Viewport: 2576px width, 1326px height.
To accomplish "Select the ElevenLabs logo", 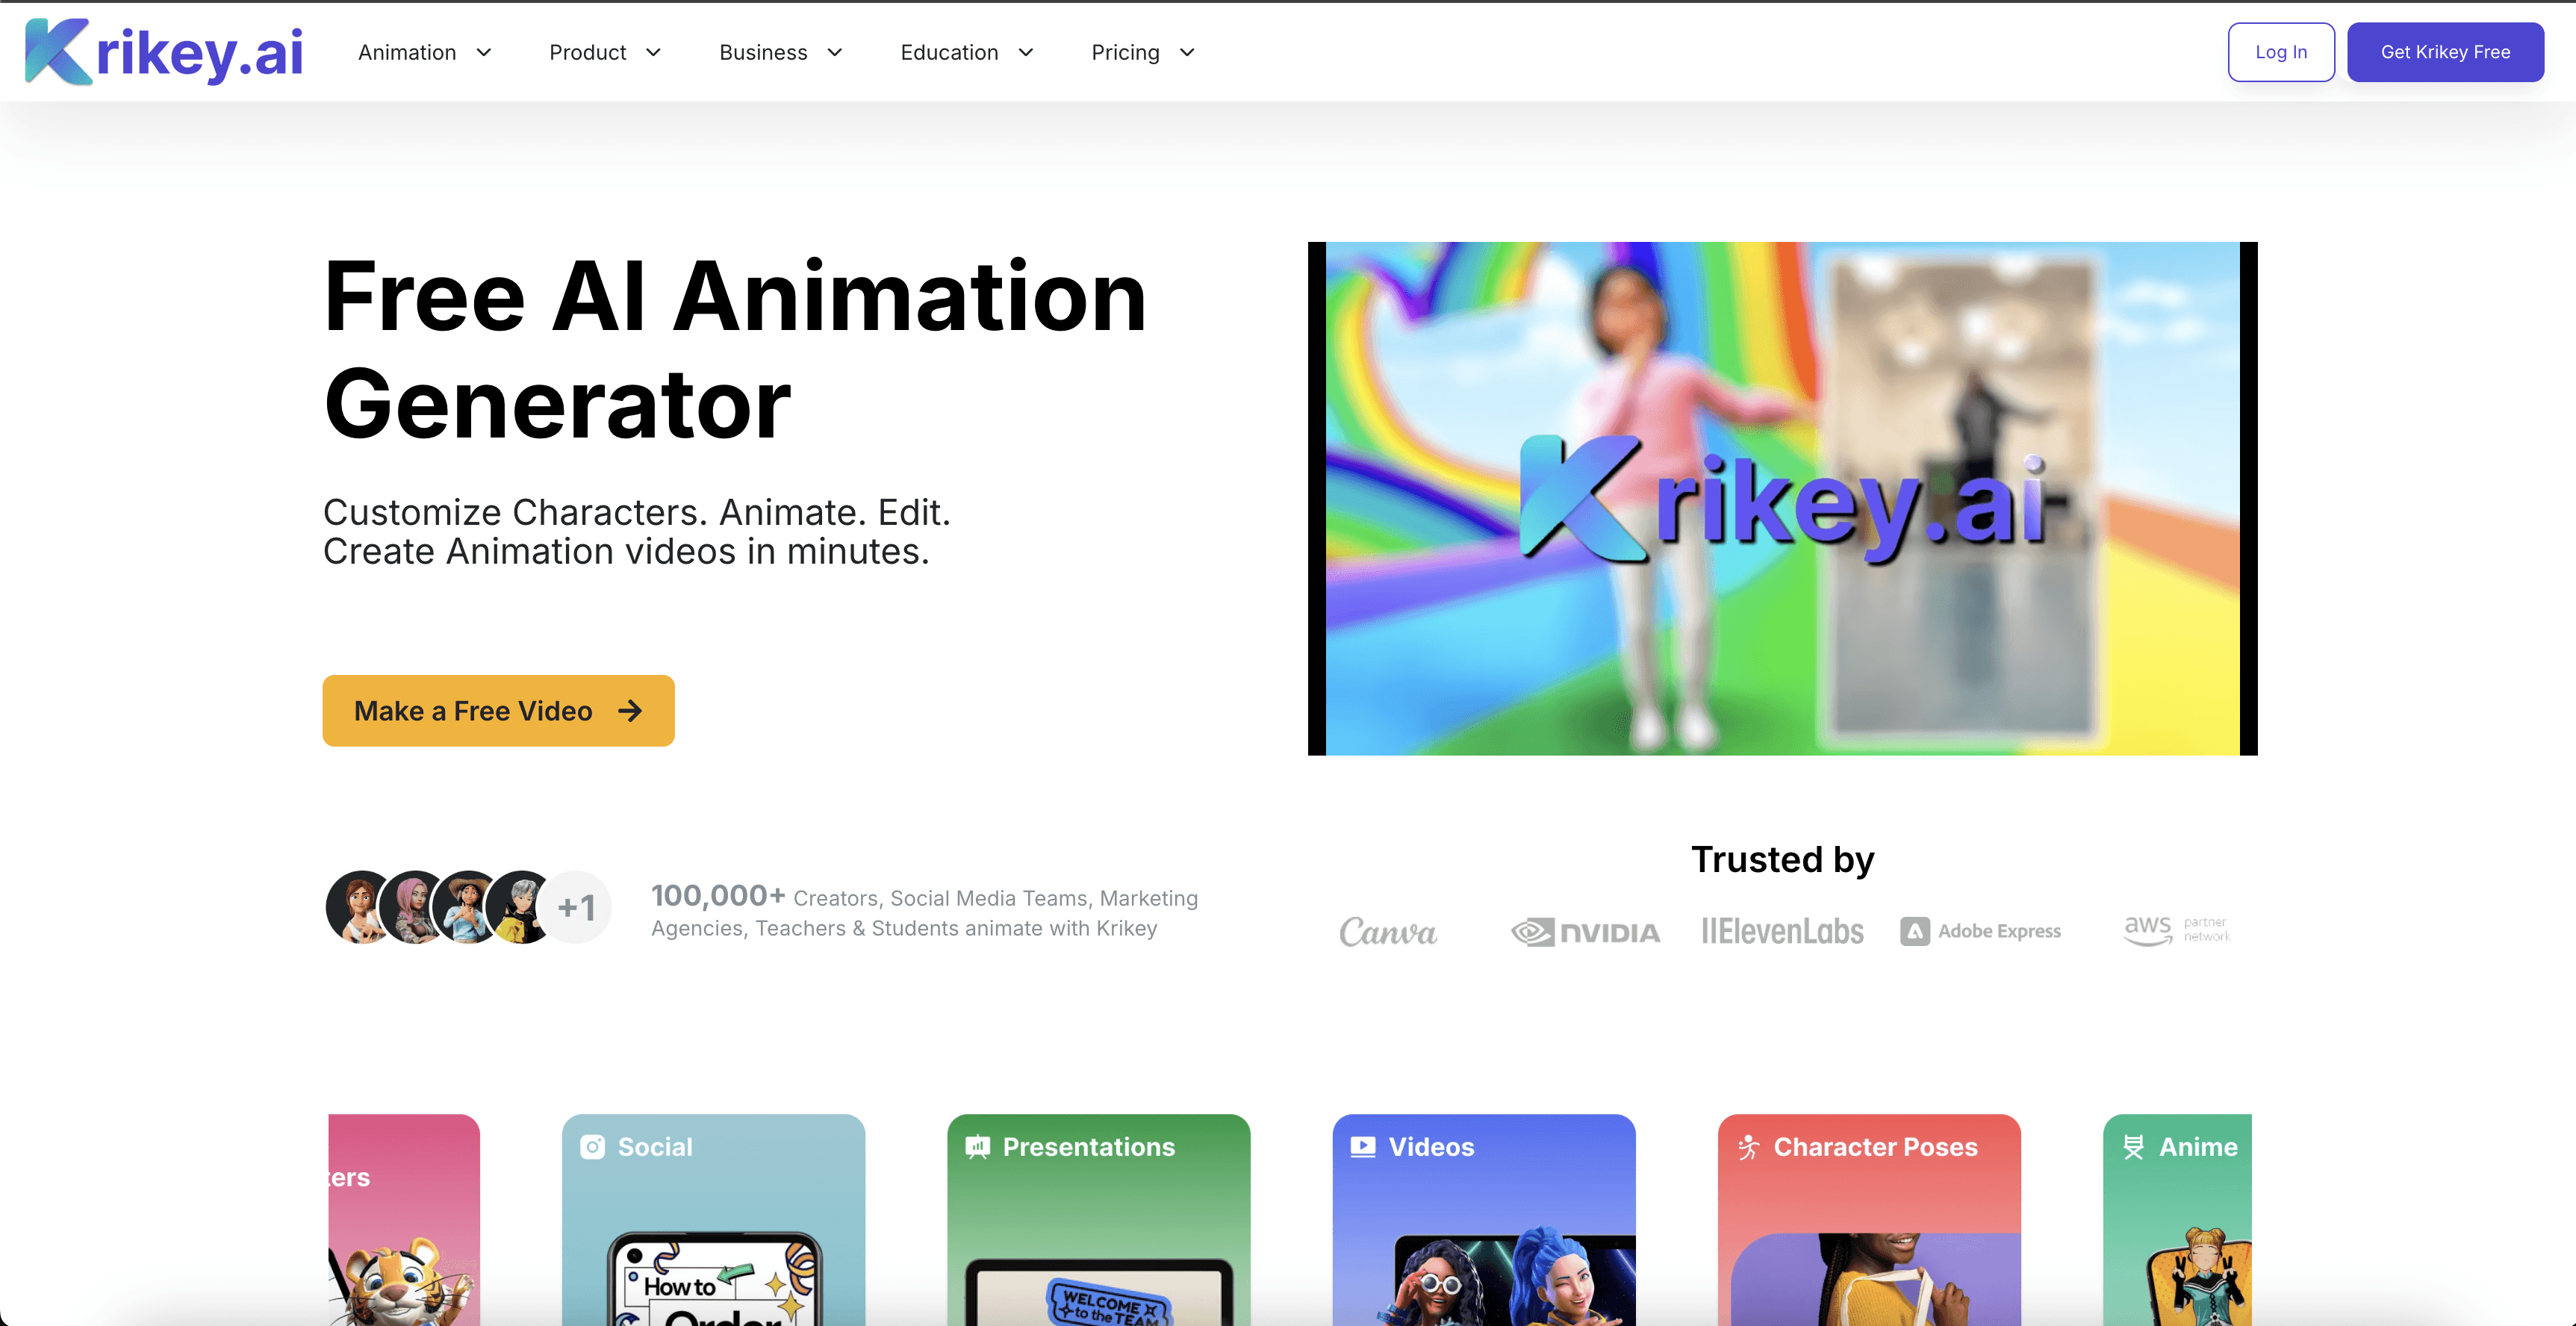I will 1782,931.
